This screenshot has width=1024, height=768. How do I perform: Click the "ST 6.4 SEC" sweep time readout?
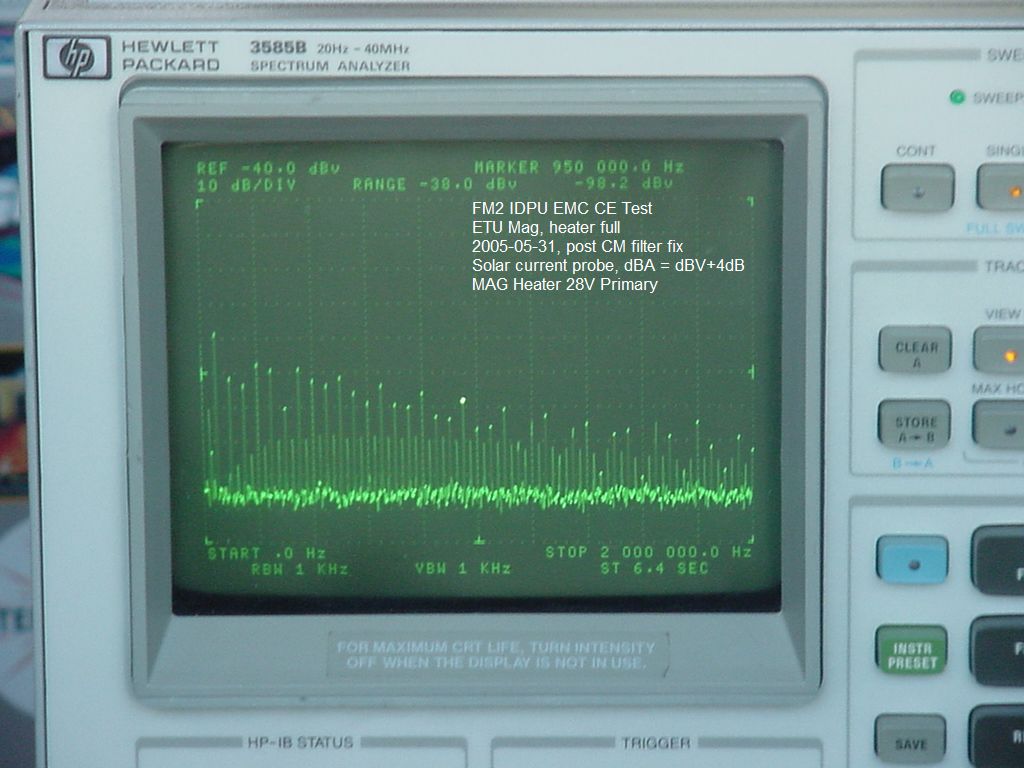coord(654,569)
